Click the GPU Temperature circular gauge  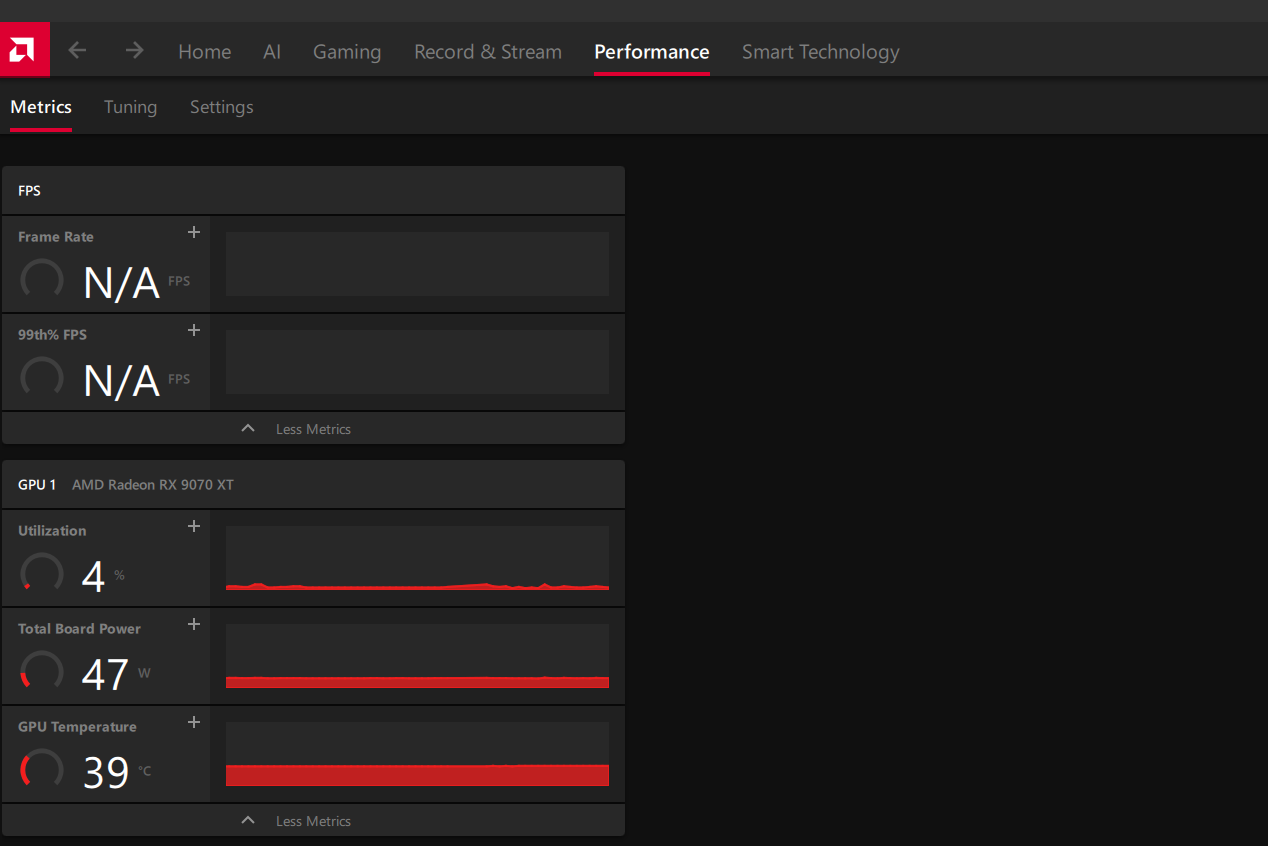(42, 769)
